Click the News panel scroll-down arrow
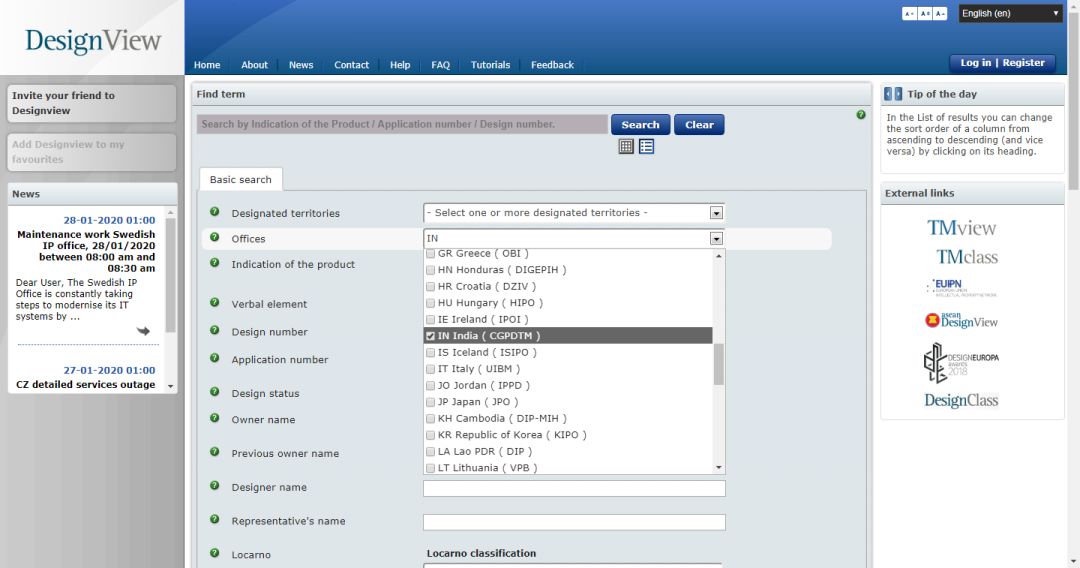1080x568 pixels. pyautogui.click(x=171, y=386)
